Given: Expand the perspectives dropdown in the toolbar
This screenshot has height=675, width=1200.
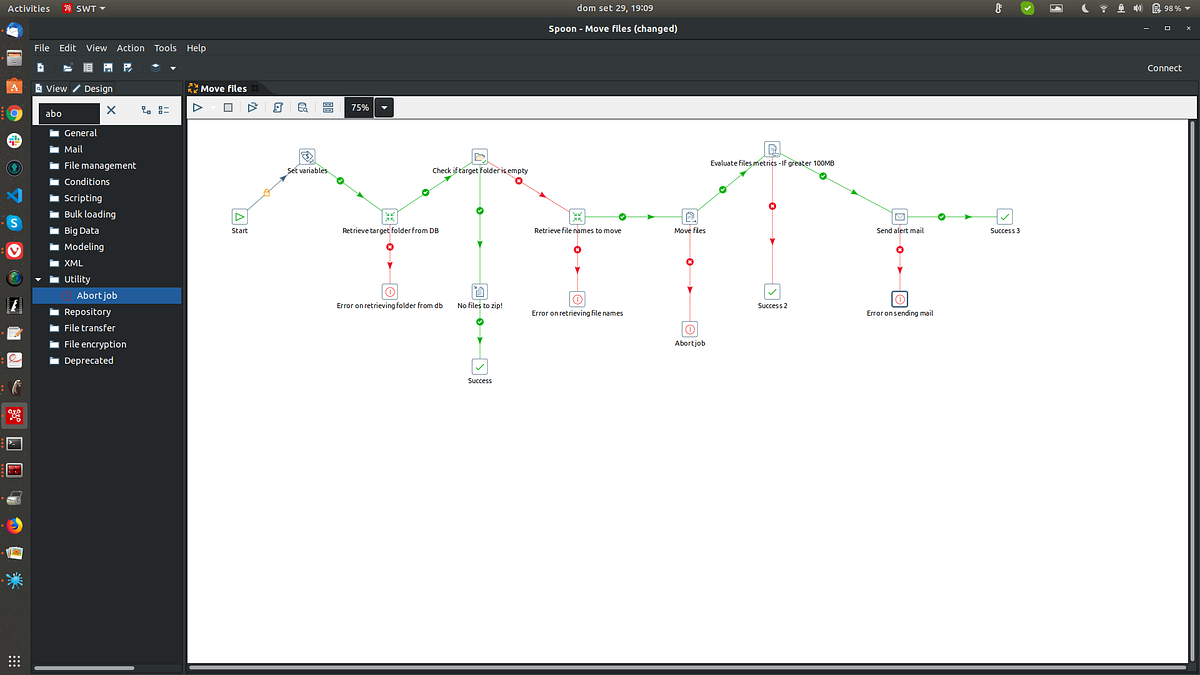Looking at the screenshot, I should 172,68.
